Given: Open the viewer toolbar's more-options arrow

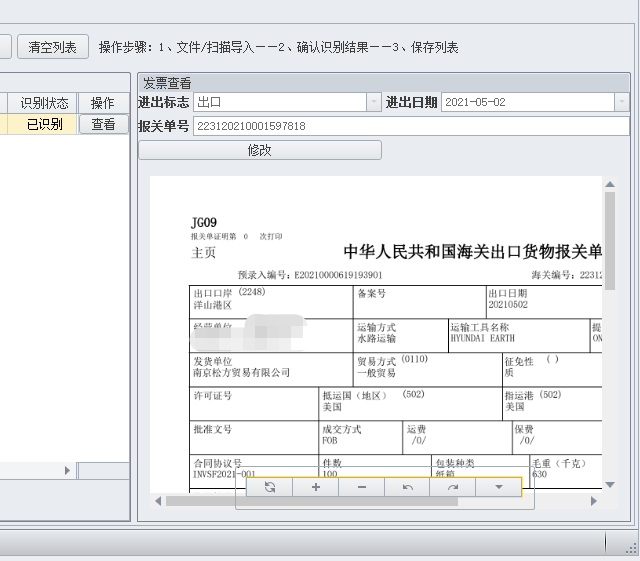Looking at the screenshot, I should [498, 487].
